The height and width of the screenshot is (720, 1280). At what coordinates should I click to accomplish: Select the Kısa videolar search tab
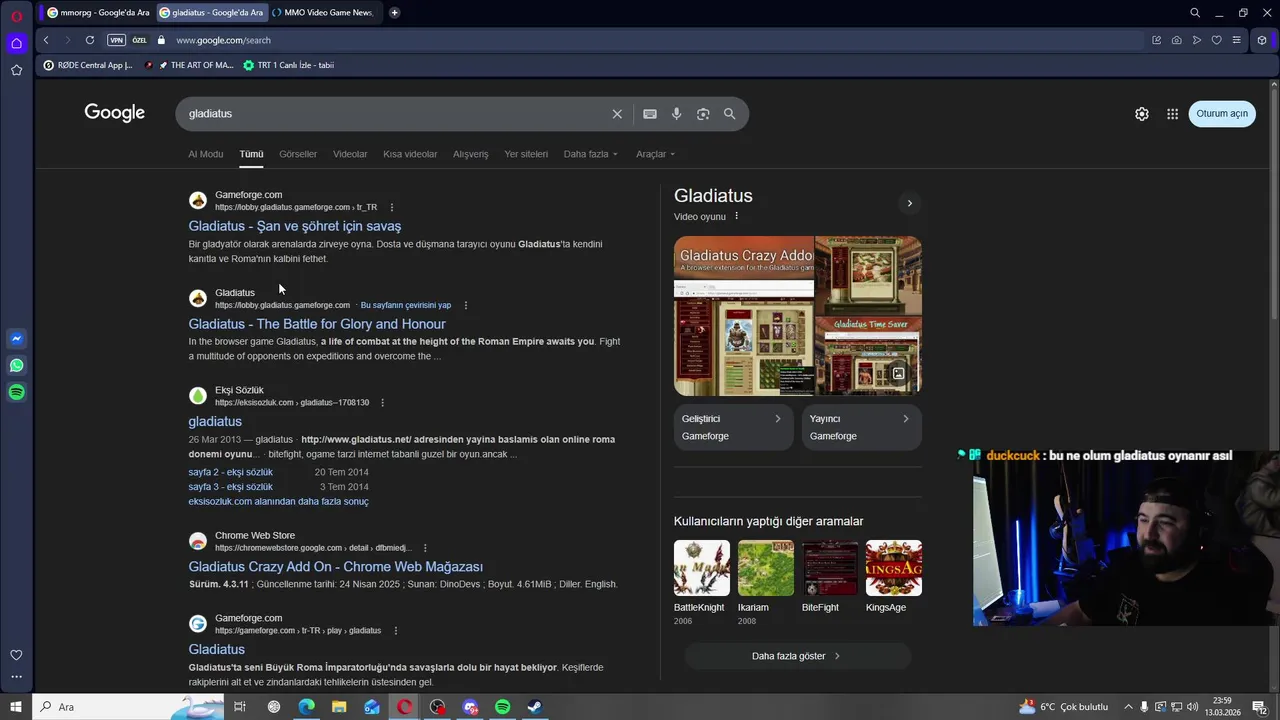[410, 154]
